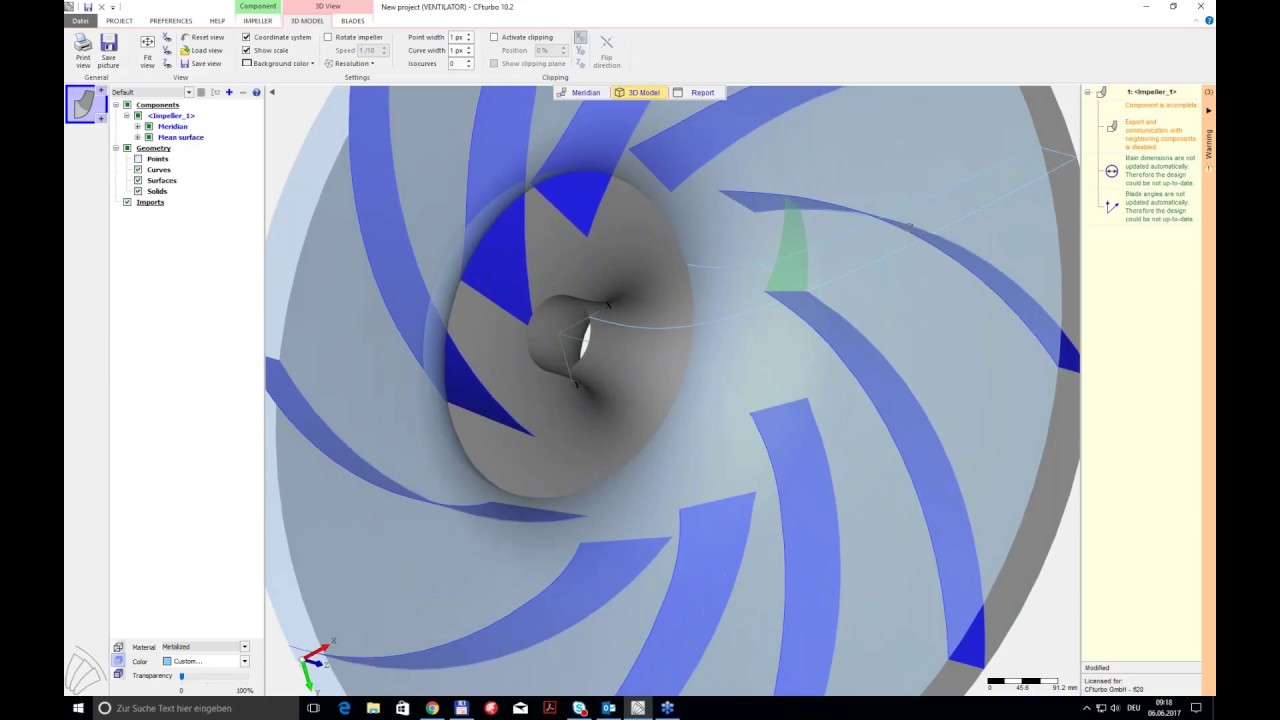The width and height of the screenshot is (1280, 720).
Task: Open the PROJECT ribbon tab
Action: [119, 21]
